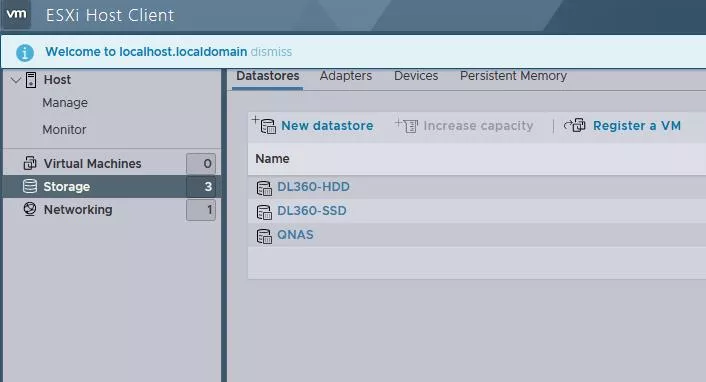Switch to the Adapters tab

346,76
